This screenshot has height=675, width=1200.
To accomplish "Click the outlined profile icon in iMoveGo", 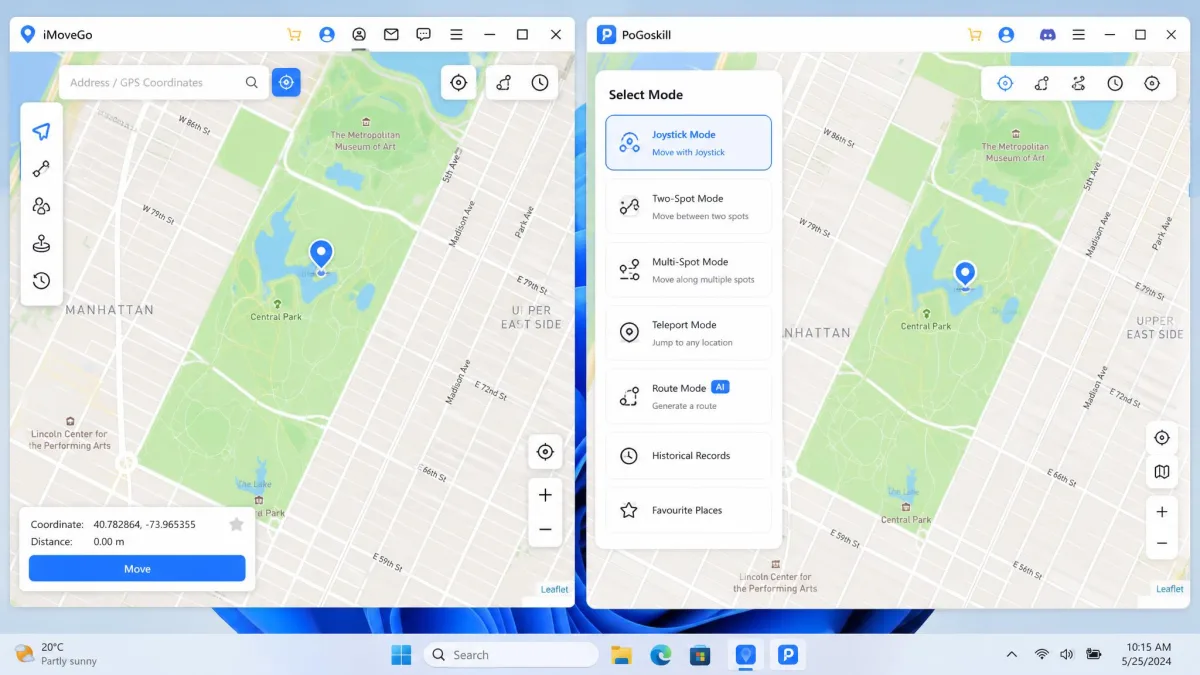I will [358, 34].
